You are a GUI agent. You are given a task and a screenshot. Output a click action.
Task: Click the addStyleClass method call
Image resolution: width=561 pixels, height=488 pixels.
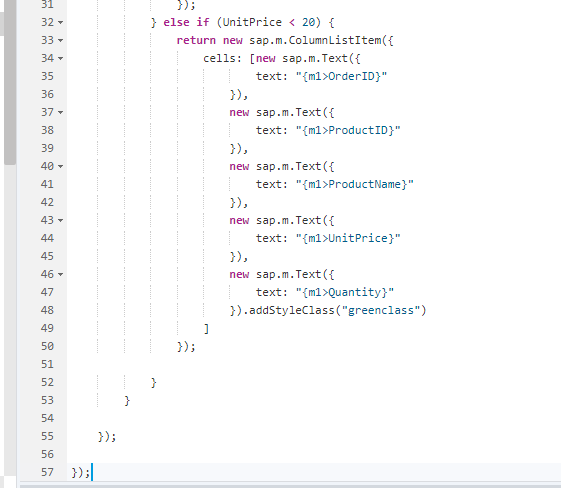pos(292,310)
